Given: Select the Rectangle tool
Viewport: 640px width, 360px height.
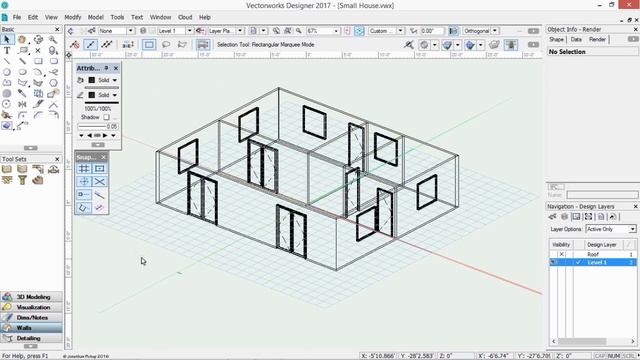Looking at the screenshot, I should [38, 61].
